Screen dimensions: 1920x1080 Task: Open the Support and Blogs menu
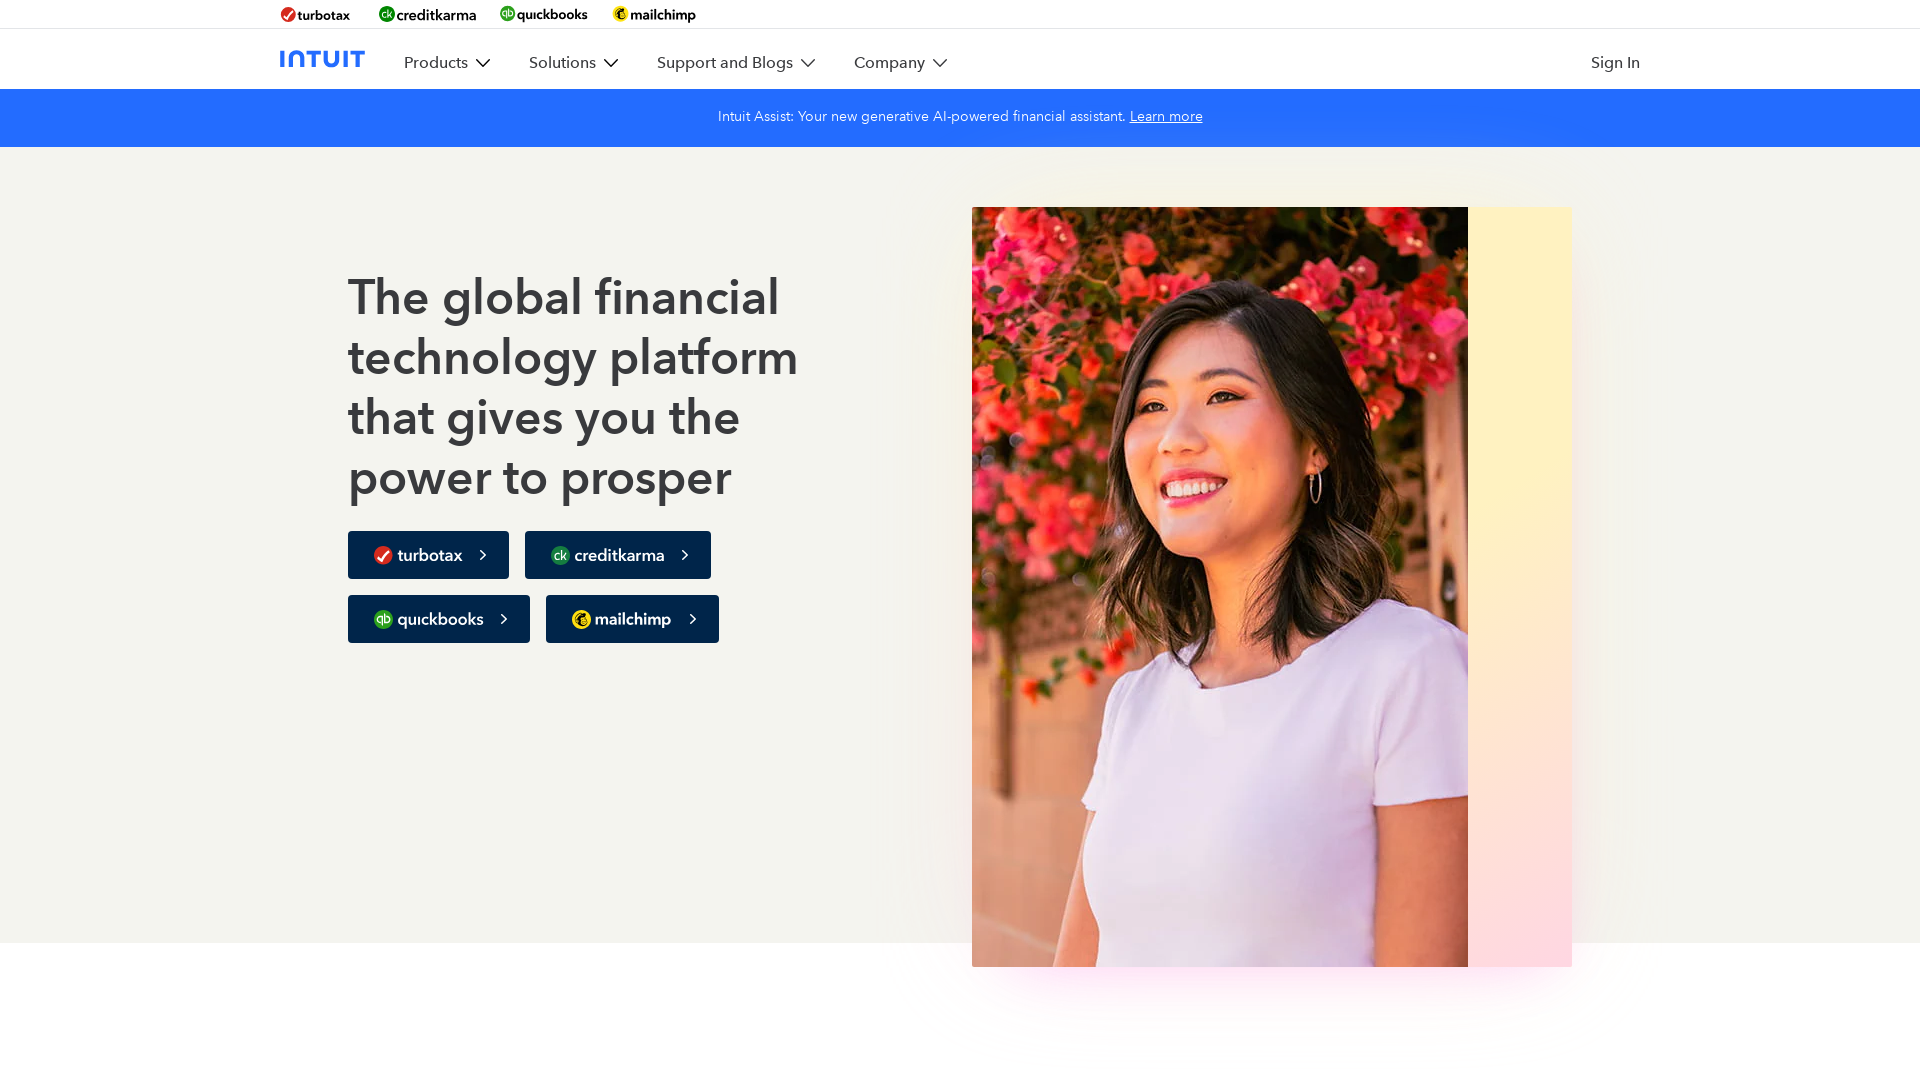[x=736, y=62]
